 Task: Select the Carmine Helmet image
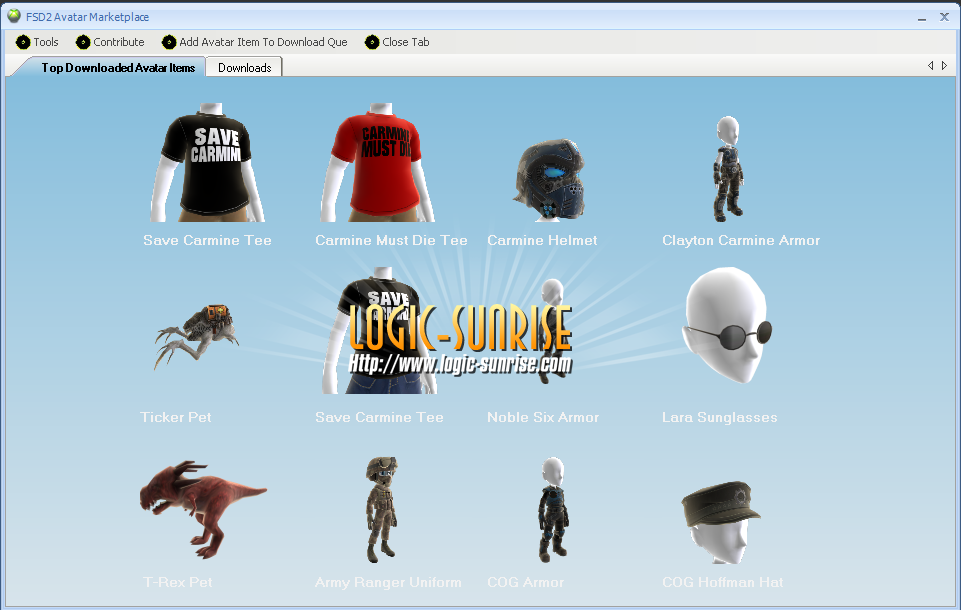click(x=549, y=180)
